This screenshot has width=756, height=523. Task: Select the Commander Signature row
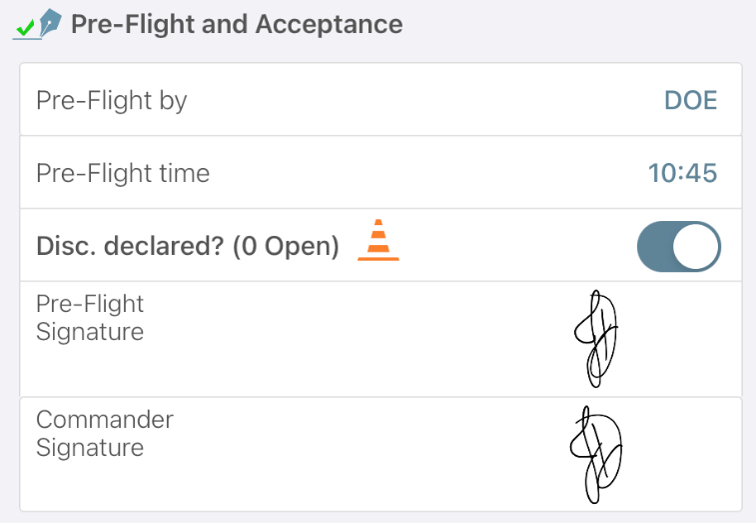pos(381,455)
